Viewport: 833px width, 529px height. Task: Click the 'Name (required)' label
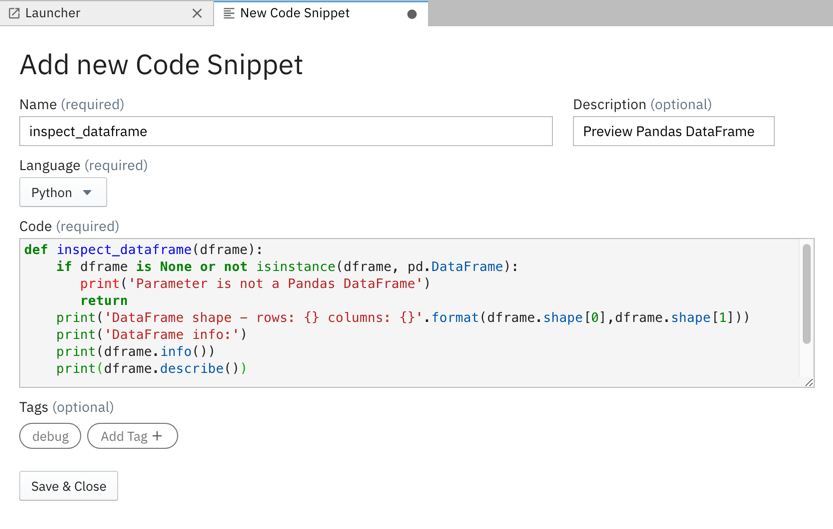pyautogui.click(x=72, y=104)
